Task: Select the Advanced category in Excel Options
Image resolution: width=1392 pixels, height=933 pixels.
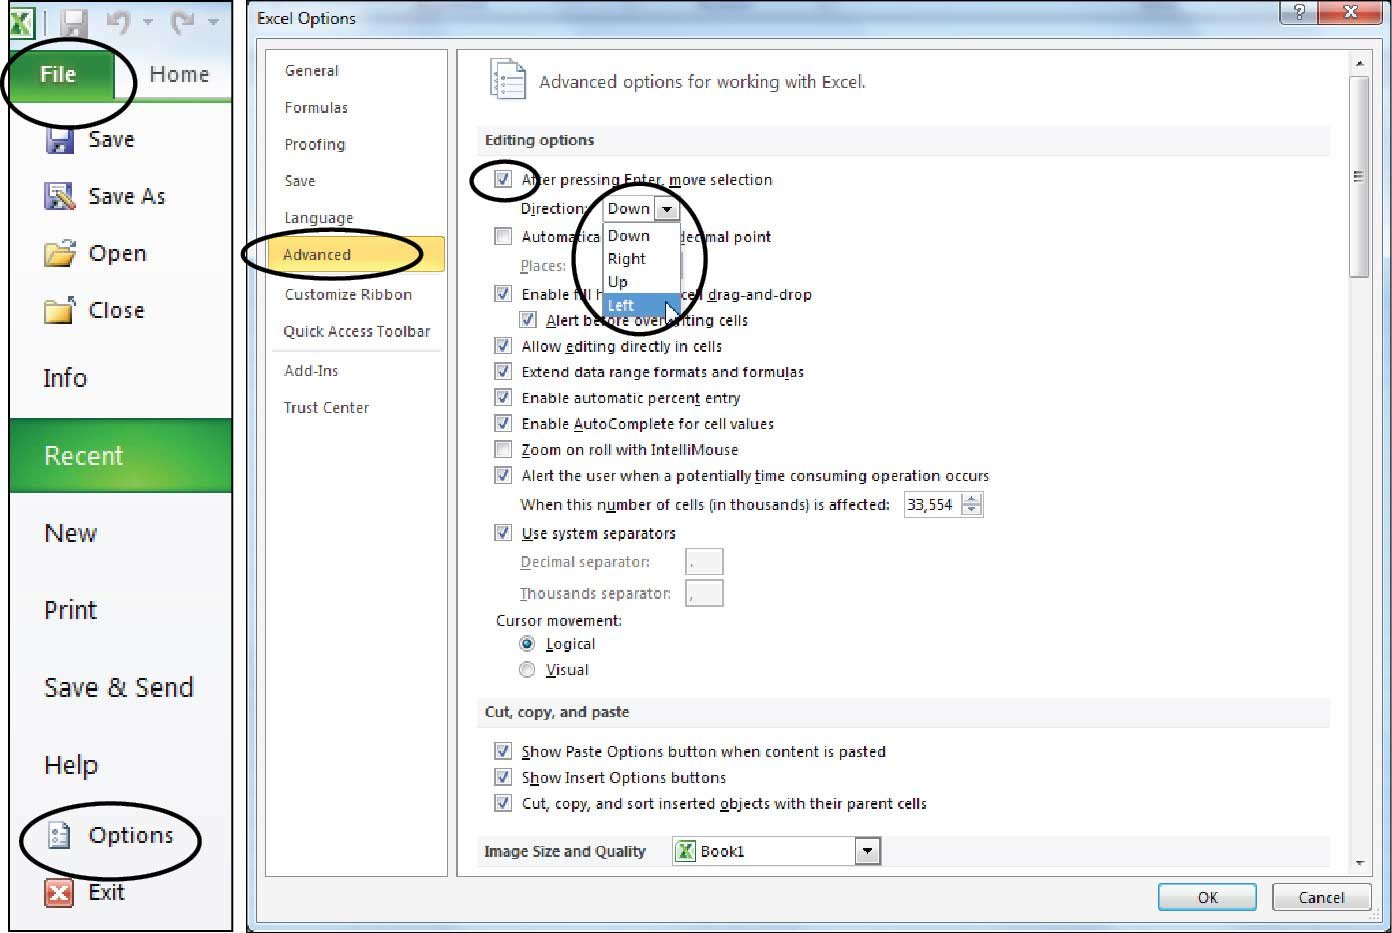Action: tap(356, 255)
